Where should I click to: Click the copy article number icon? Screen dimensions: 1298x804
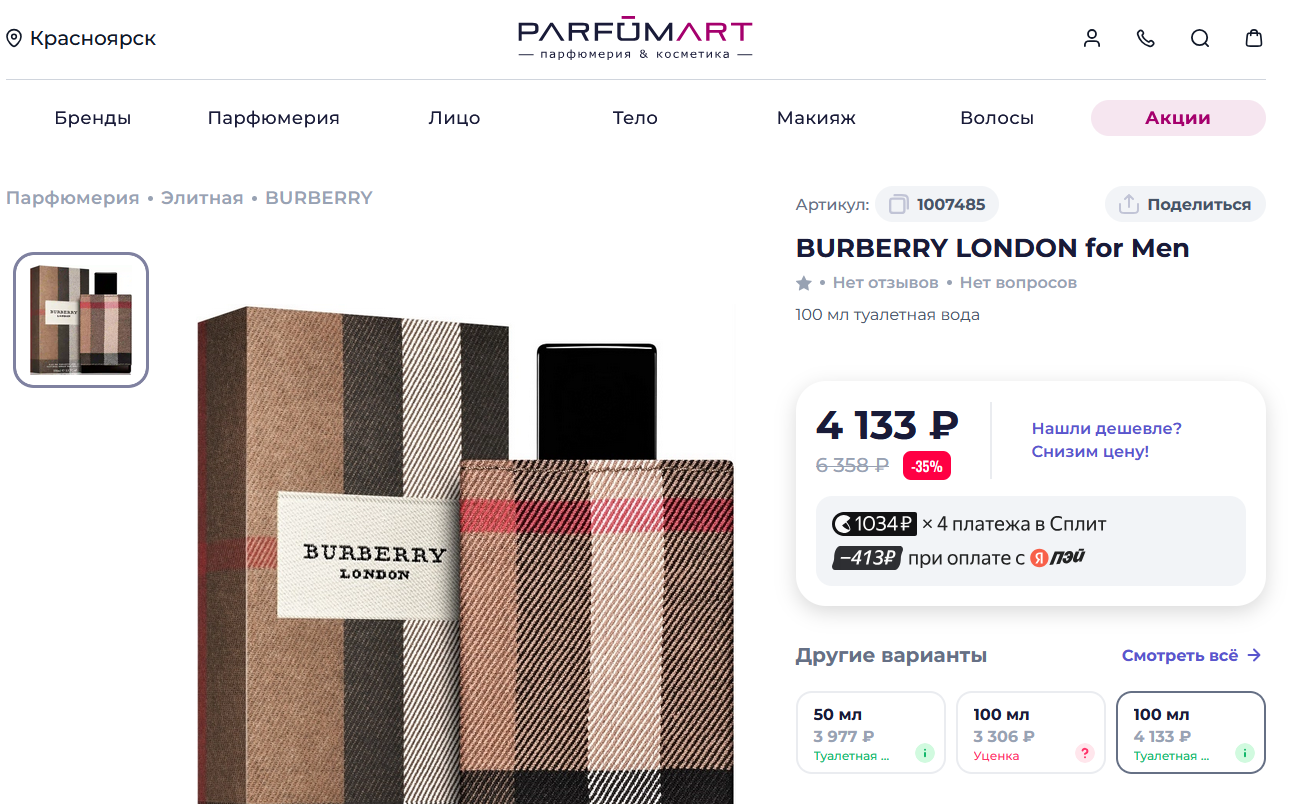(x=898, y=204)
